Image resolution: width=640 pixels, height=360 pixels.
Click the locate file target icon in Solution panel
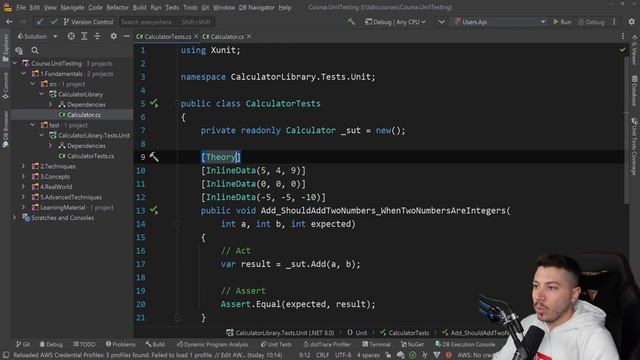click(x=71, y=36)
